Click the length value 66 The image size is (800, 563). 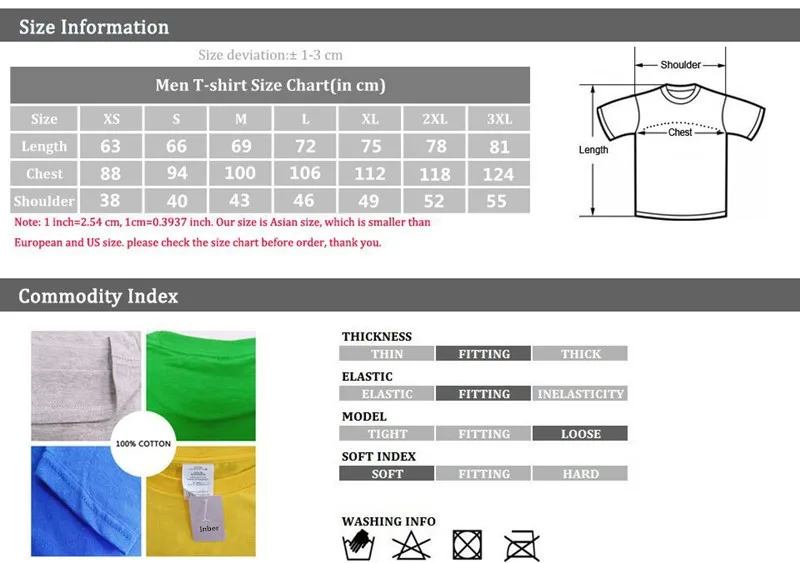176,146
